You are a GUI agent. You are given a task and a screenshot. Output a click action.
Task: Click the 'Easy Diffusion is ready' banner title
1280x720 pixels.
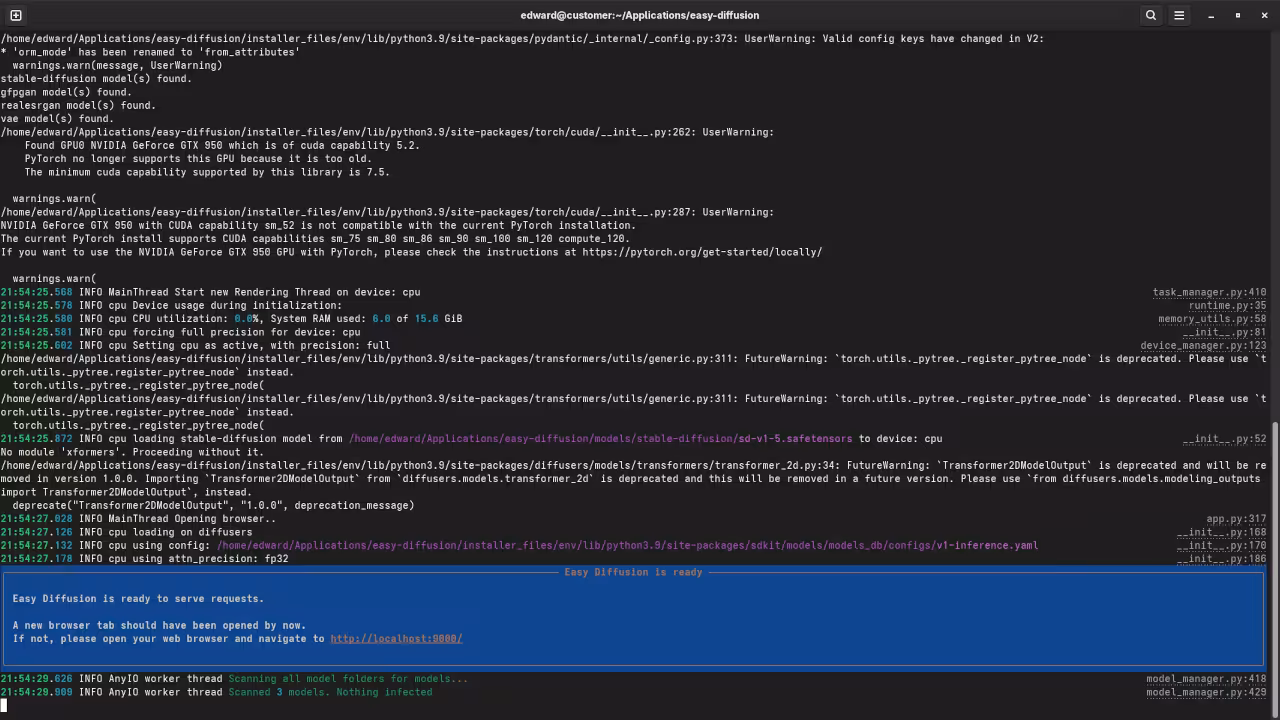(x=633, y=572)
